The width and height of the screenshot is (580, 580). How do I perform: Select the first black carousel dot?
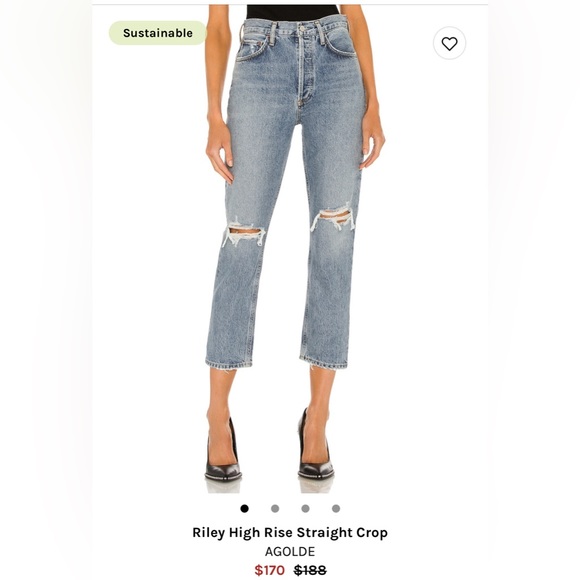[245, 509]
